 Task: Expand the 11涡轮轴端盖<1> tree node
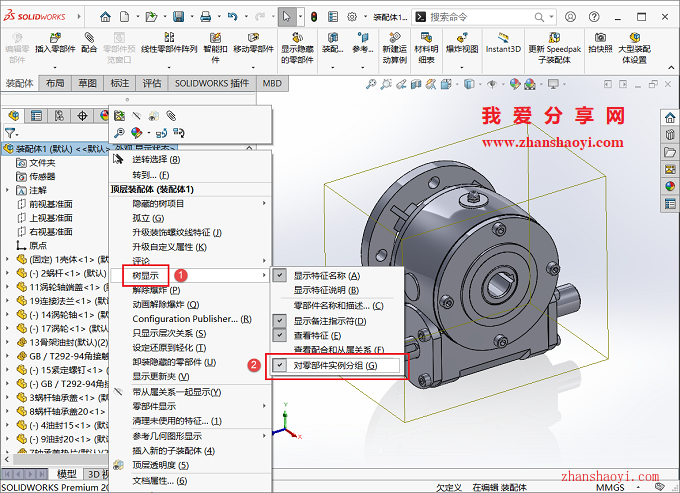point(7,287)
